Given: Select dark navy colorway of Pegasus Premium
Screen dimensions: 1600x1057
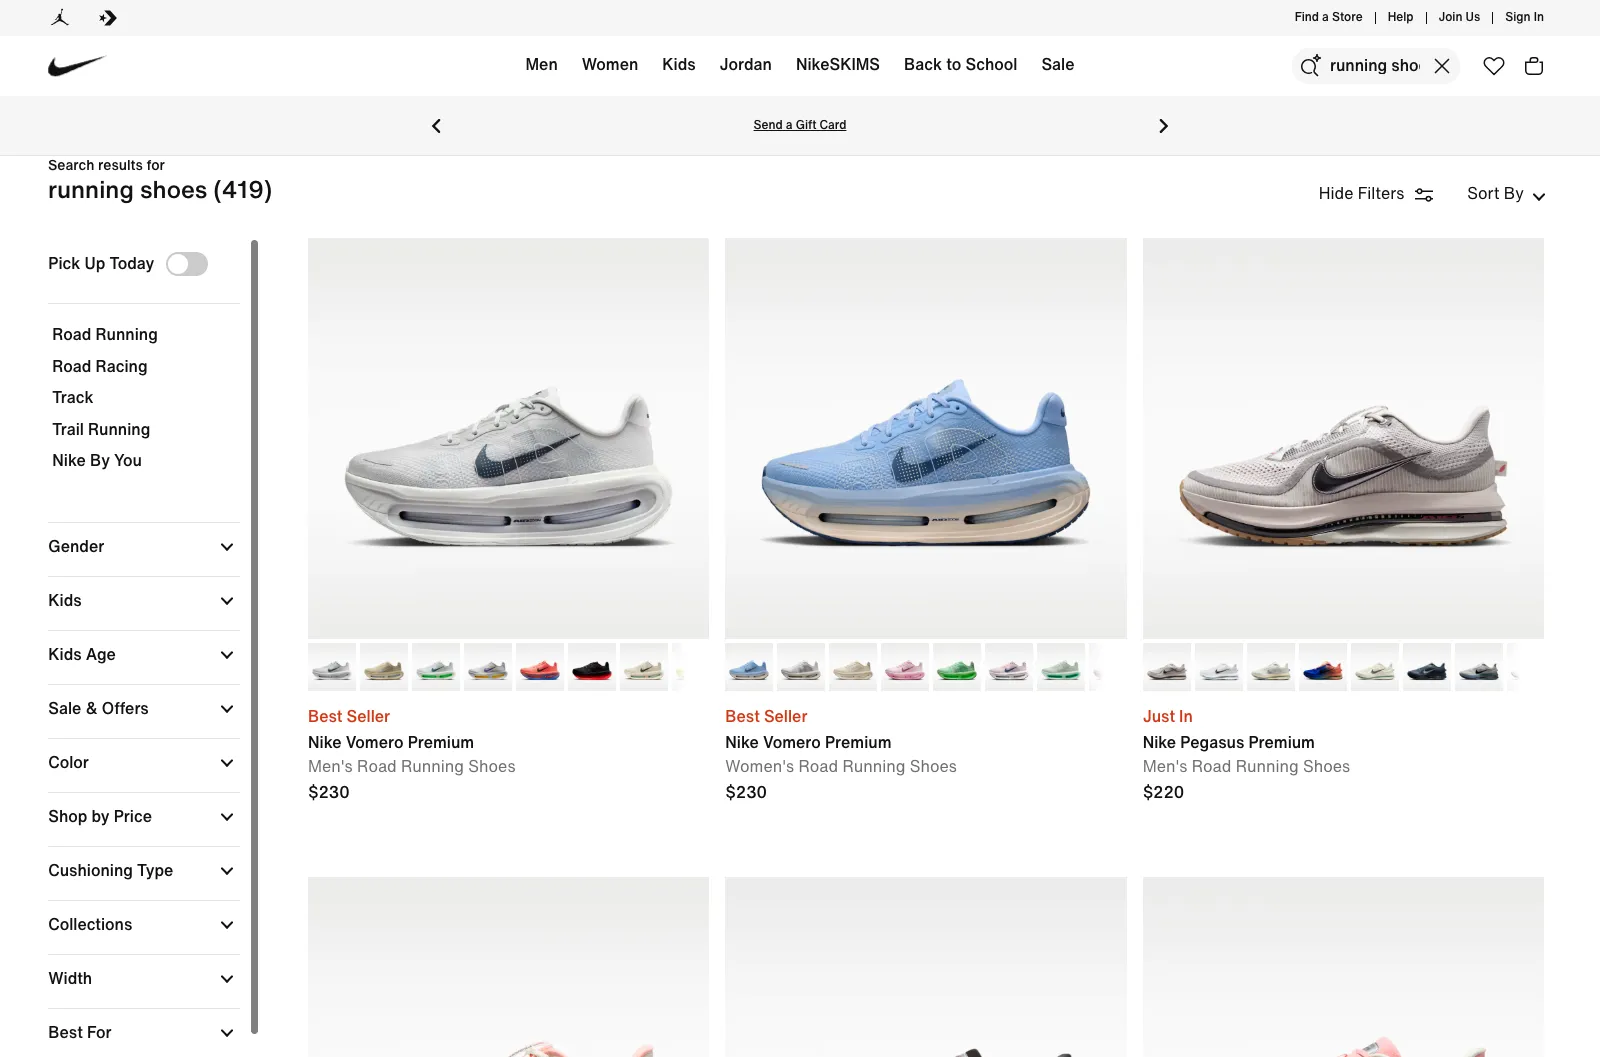Looking at the screenshot, I should [1427, 667].
